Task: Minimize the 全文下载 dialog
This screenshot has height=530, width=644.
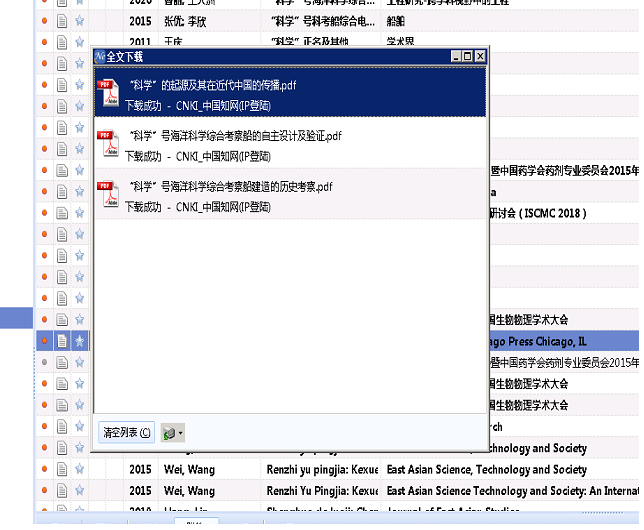Action: (x=455, y=56)
